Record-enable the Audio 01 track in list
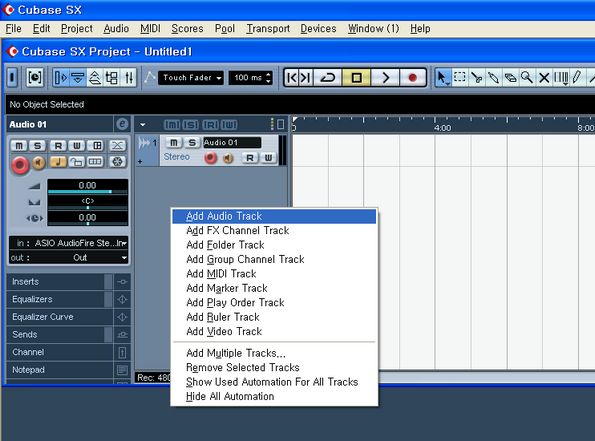Screen dimensions: 595x441 pyautogui.click(x=211, y=158)
